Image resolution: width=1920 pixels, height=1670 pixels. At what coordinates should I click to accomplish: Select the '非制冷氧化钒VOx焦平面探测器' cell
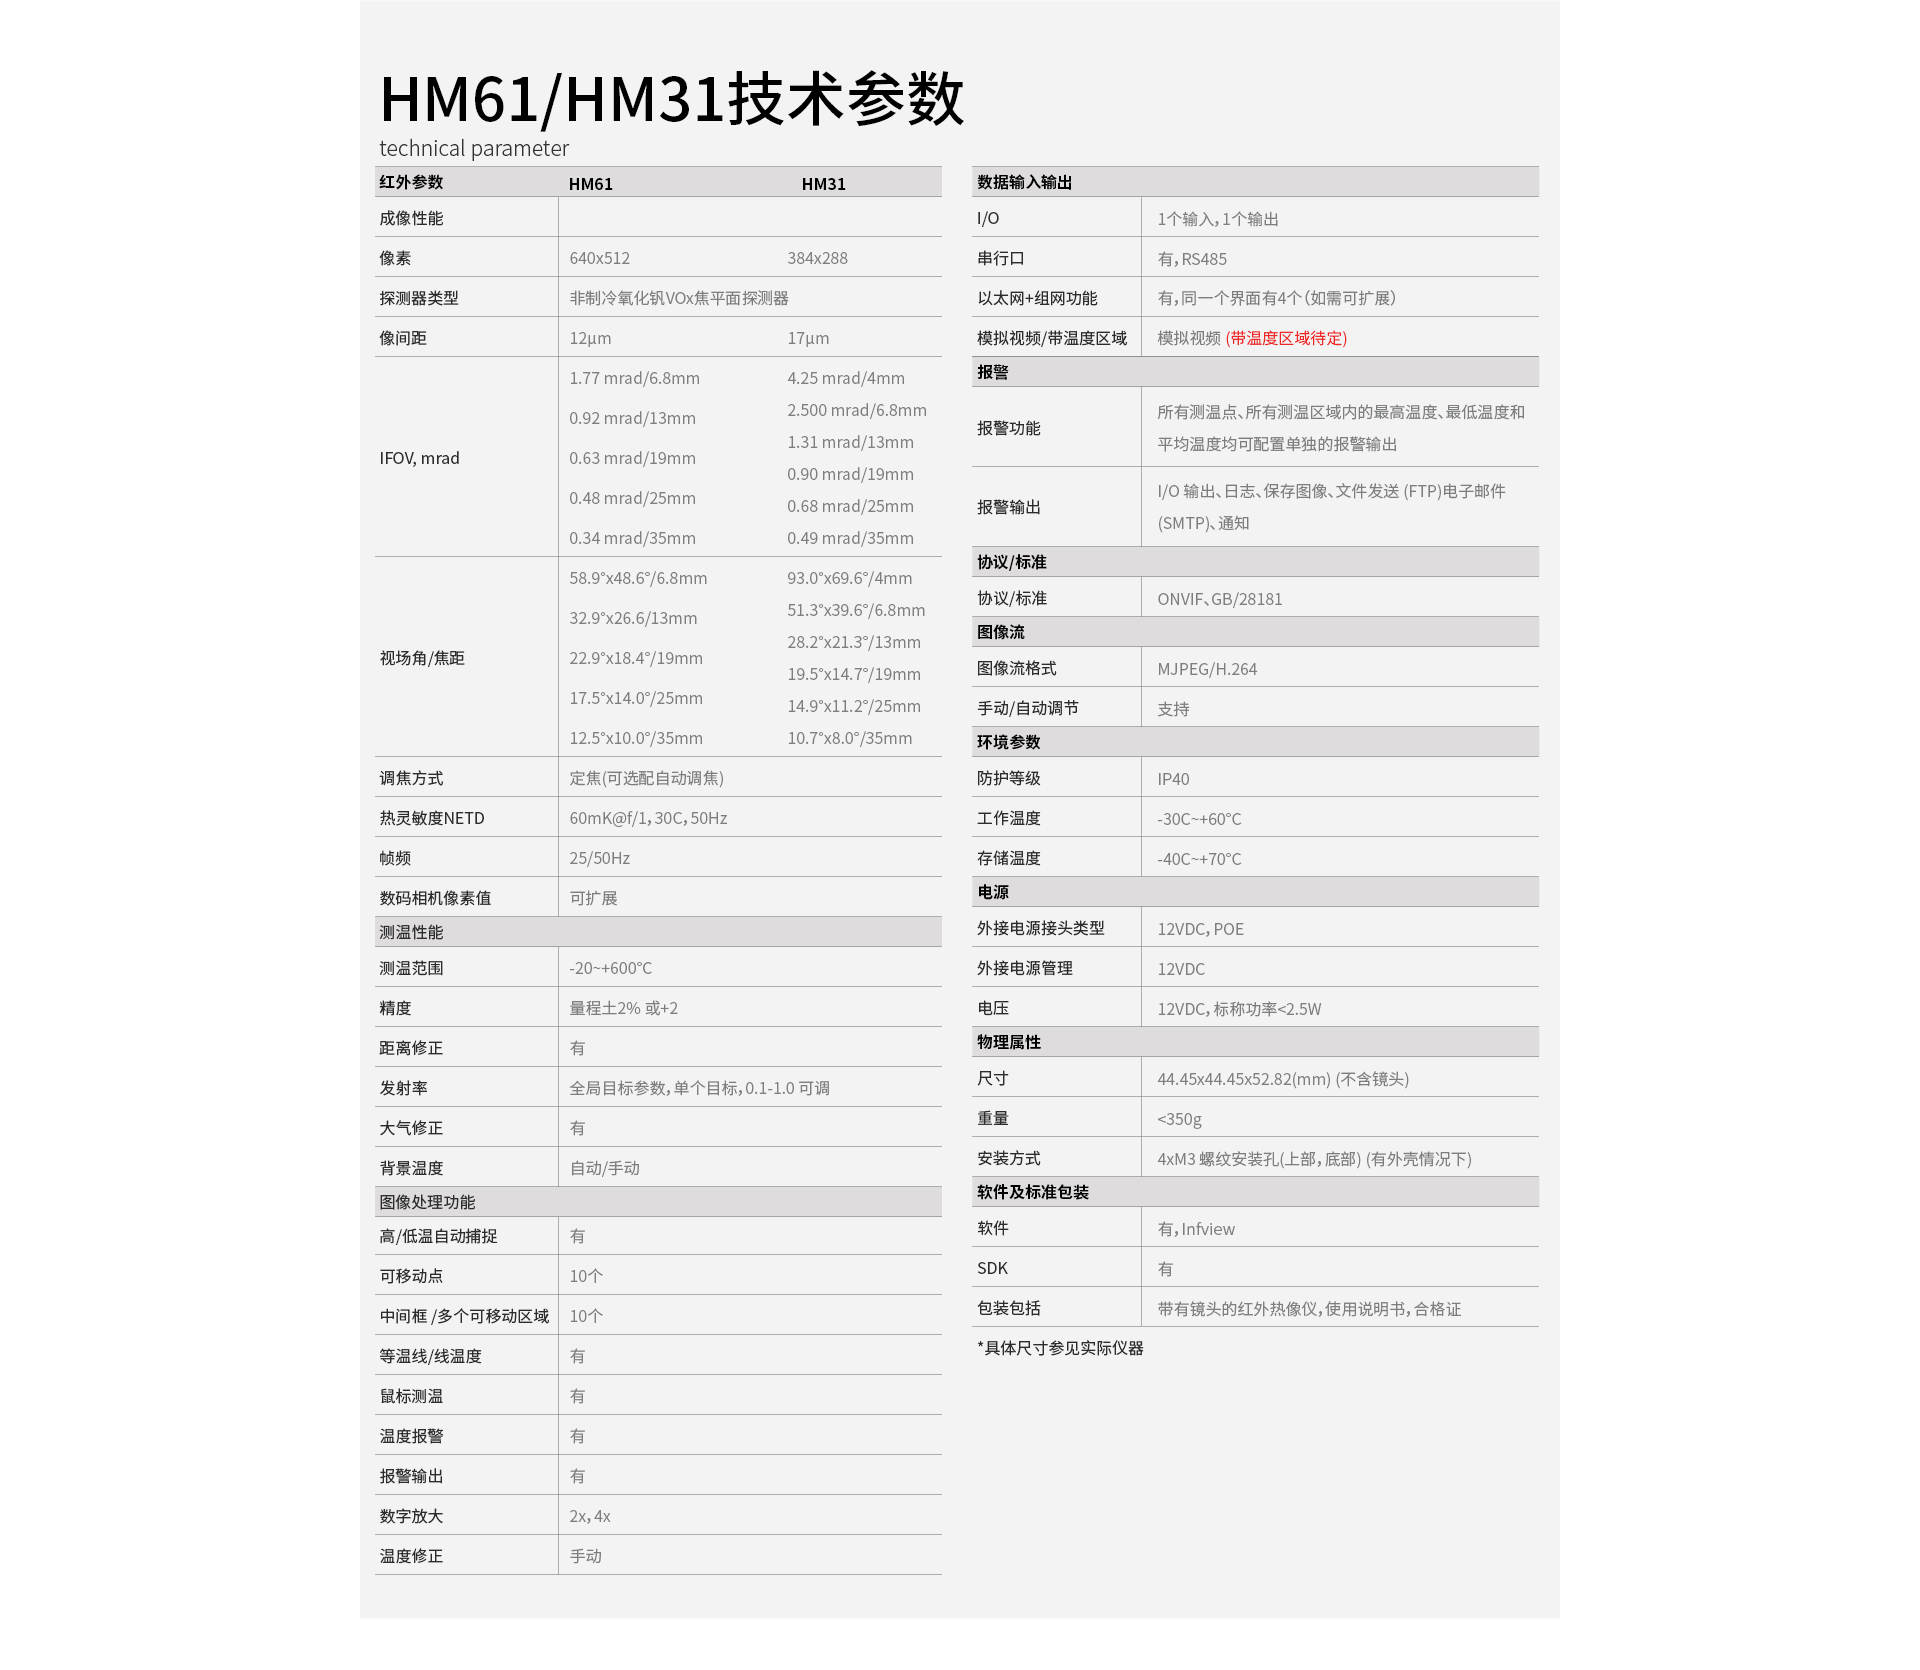(x=679, y=298)
